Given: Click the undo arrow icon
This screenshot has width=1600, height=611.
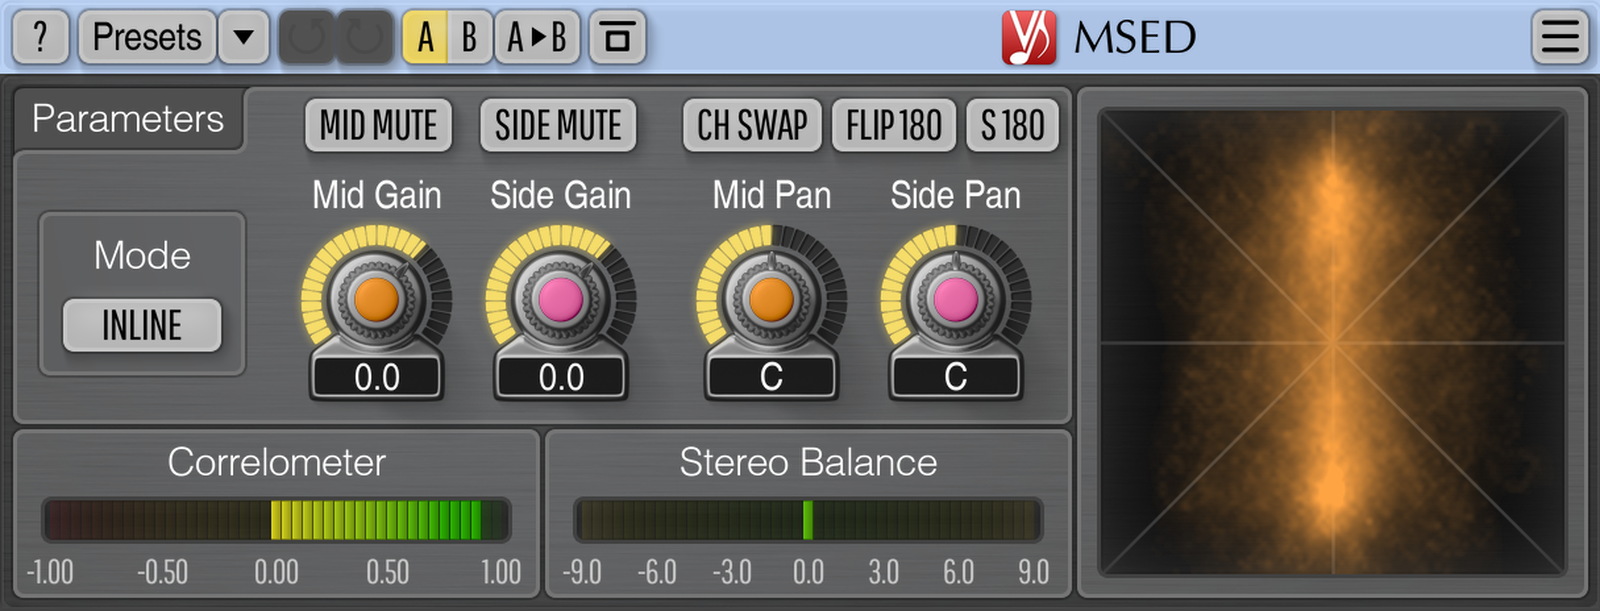Looking at the screenshot, I should click(306, 38).
